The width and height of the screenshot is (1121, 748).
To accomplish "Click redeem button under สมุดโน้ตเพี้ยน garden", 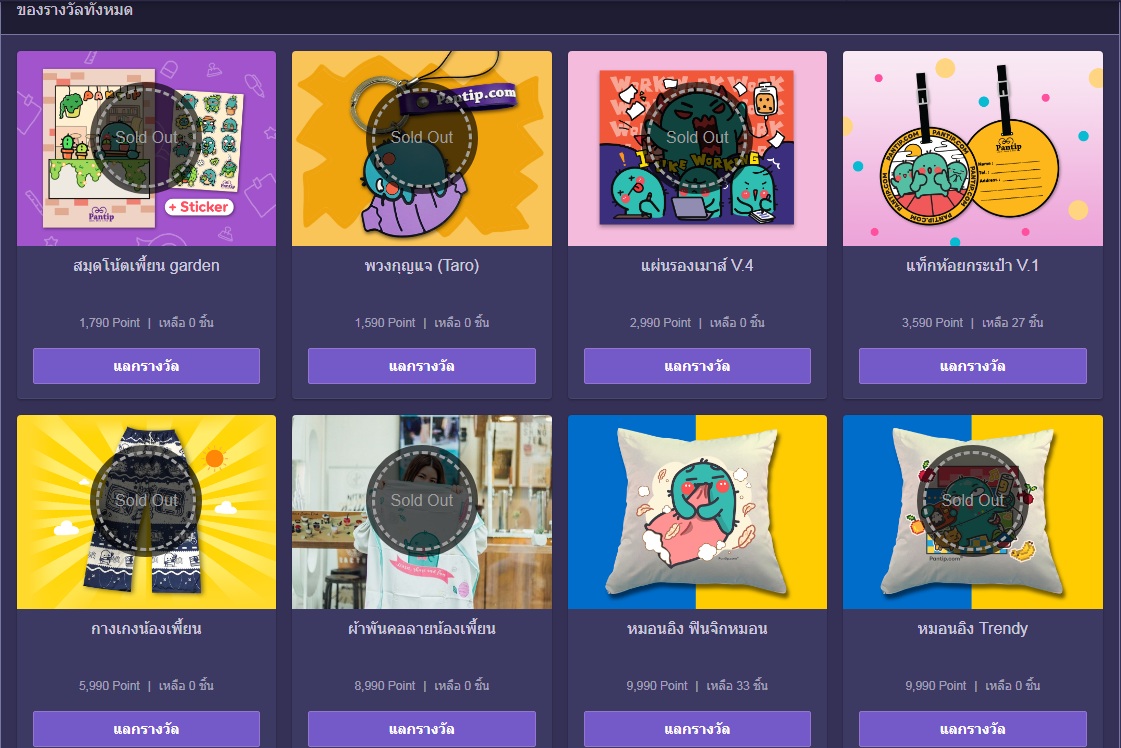I will click(x=146, y=366).
